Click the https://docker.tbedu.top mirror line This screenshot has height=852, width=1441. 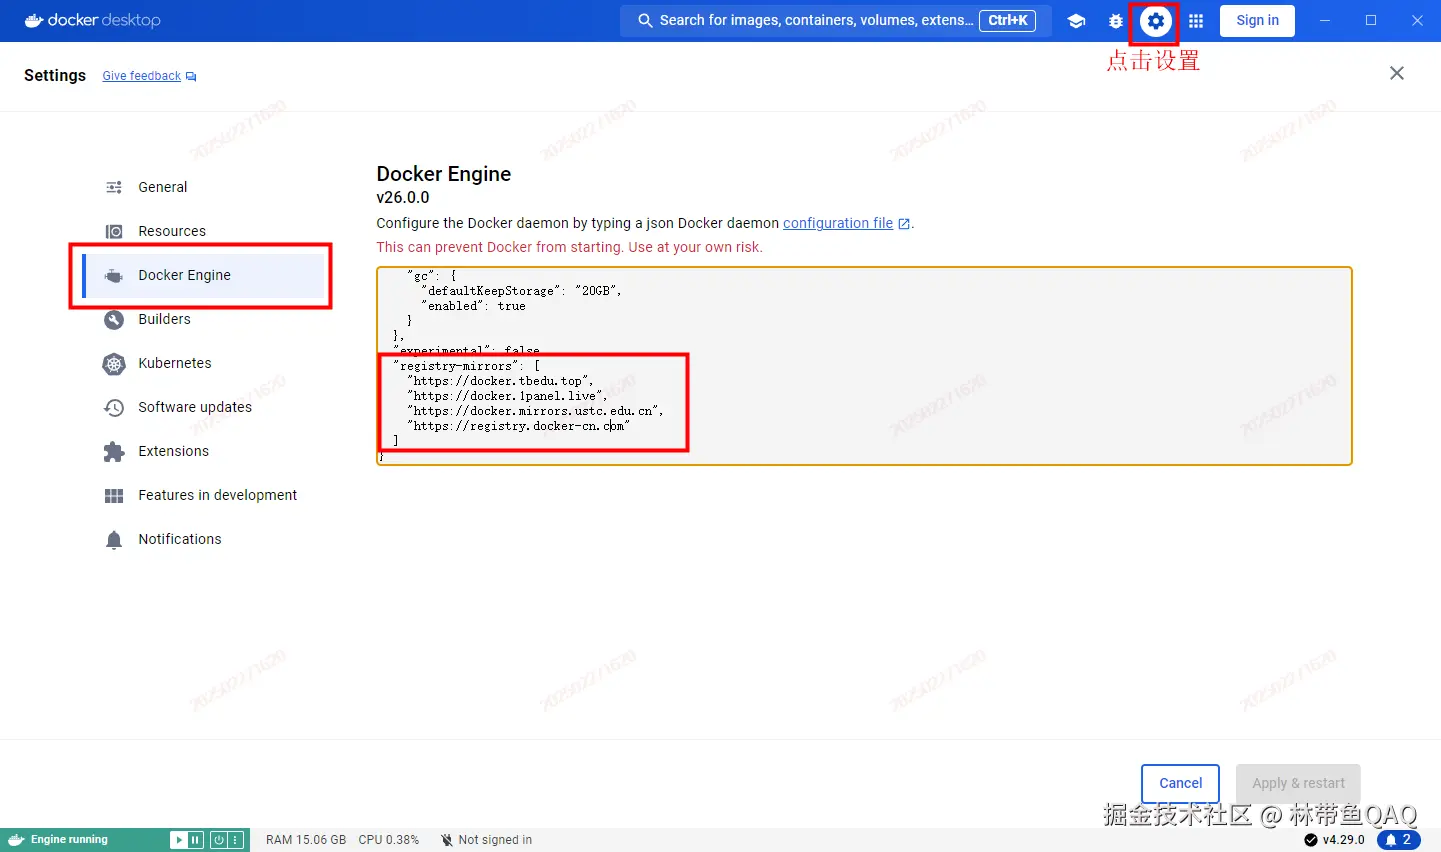click(500, 381)
